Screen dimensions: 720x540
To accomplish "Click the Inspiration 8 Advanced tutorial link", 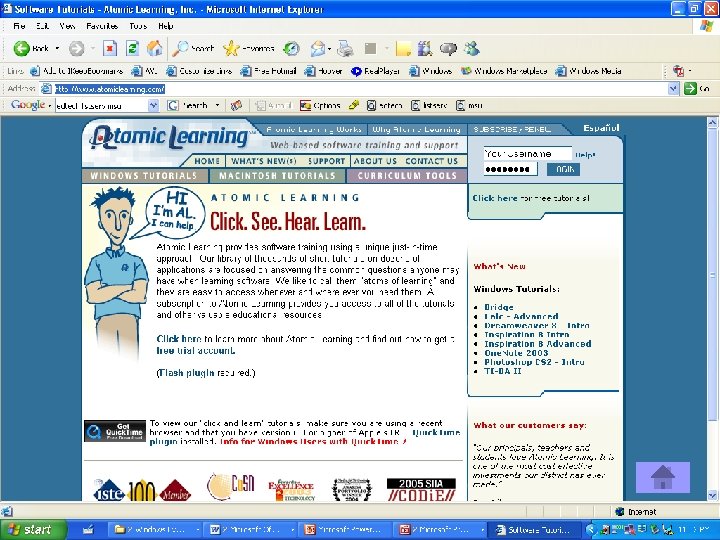I will pos(538,344).
